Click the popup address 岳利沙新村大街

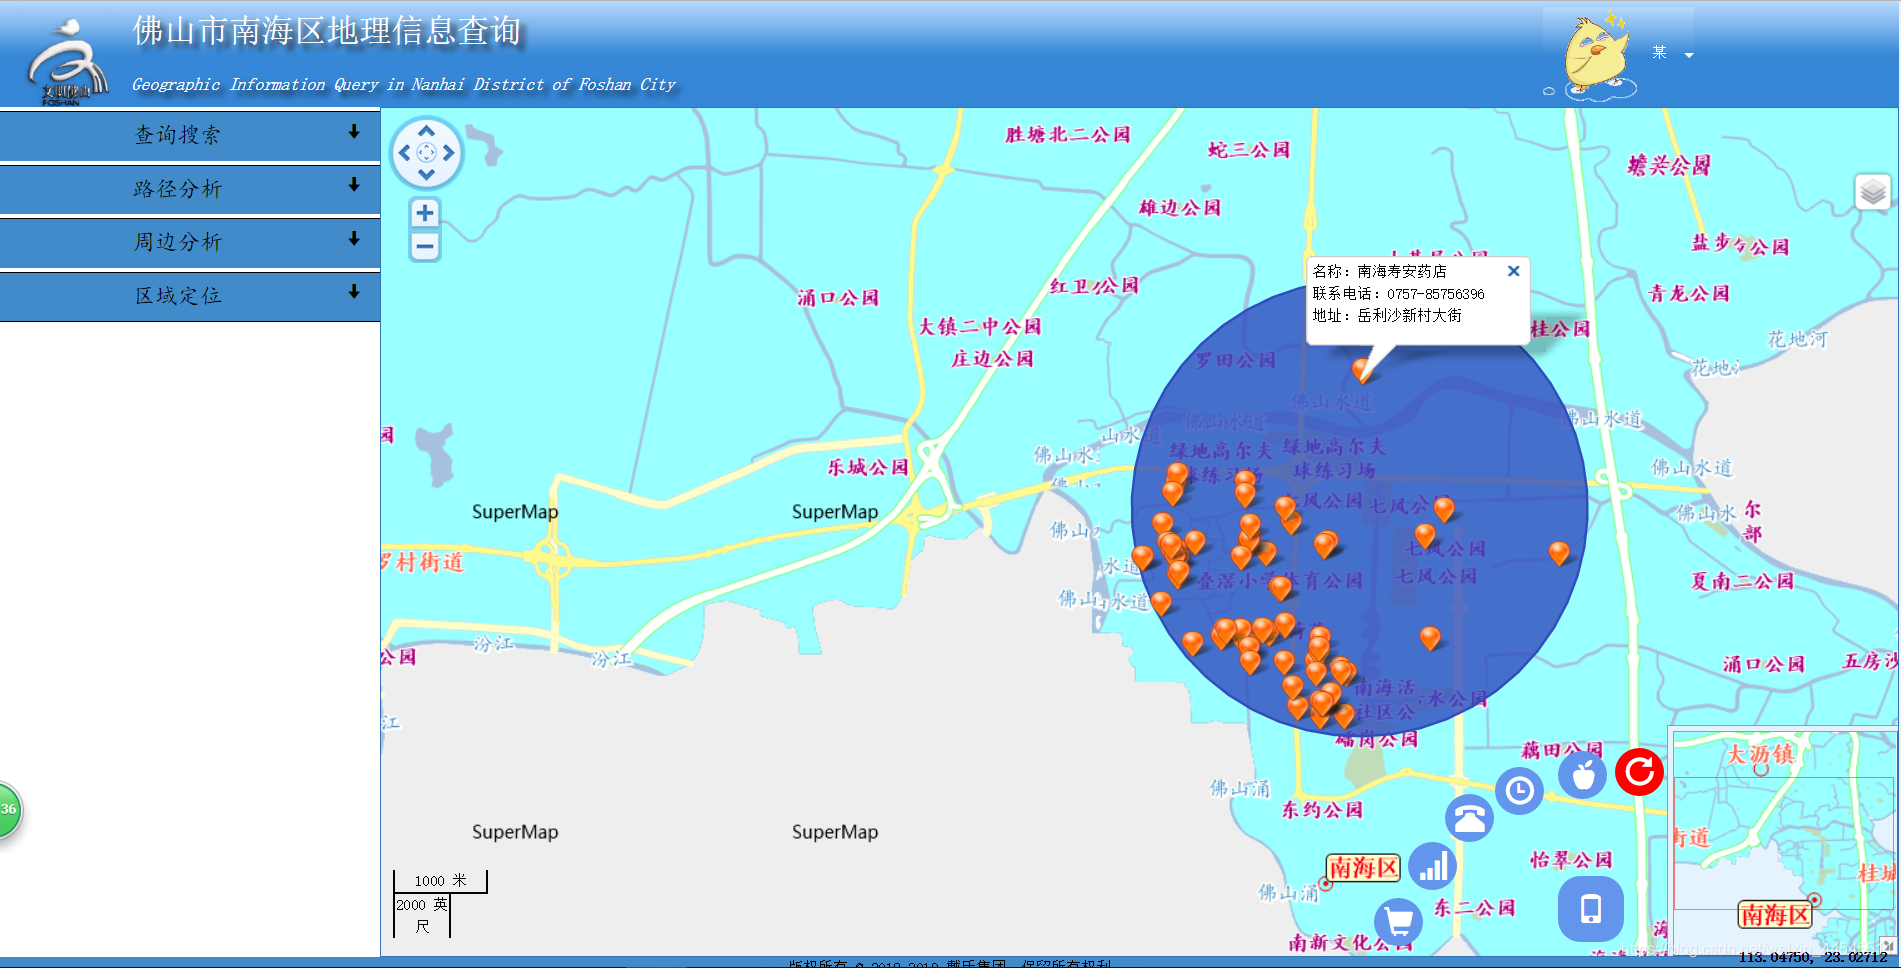(x=1409, y=316)
